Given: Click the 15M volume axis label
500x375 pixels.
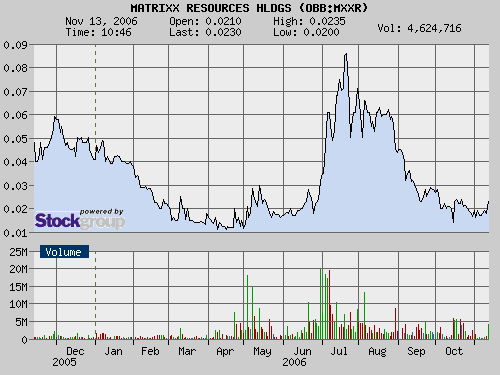Looking at the screenshot, I should (18, 287).
